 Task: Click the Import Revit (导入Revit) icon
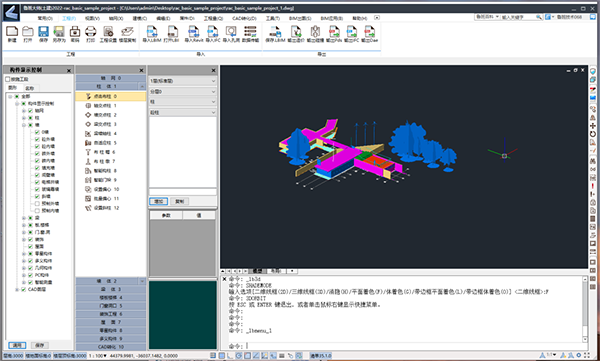[194, 32]
